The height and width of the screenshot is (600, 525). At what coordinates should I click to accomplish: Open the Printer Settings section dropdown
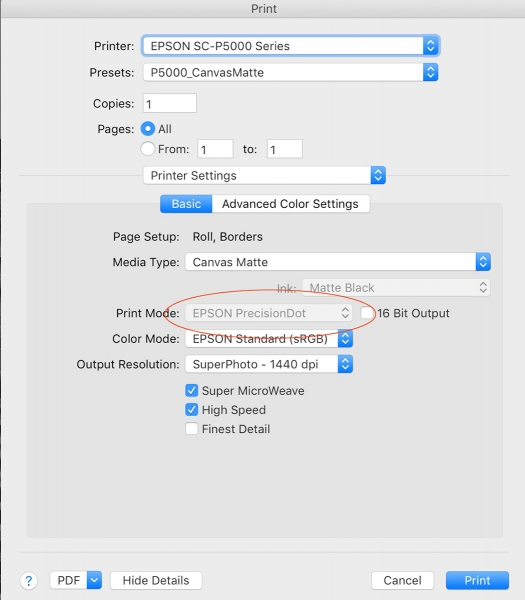pos(264,175)
